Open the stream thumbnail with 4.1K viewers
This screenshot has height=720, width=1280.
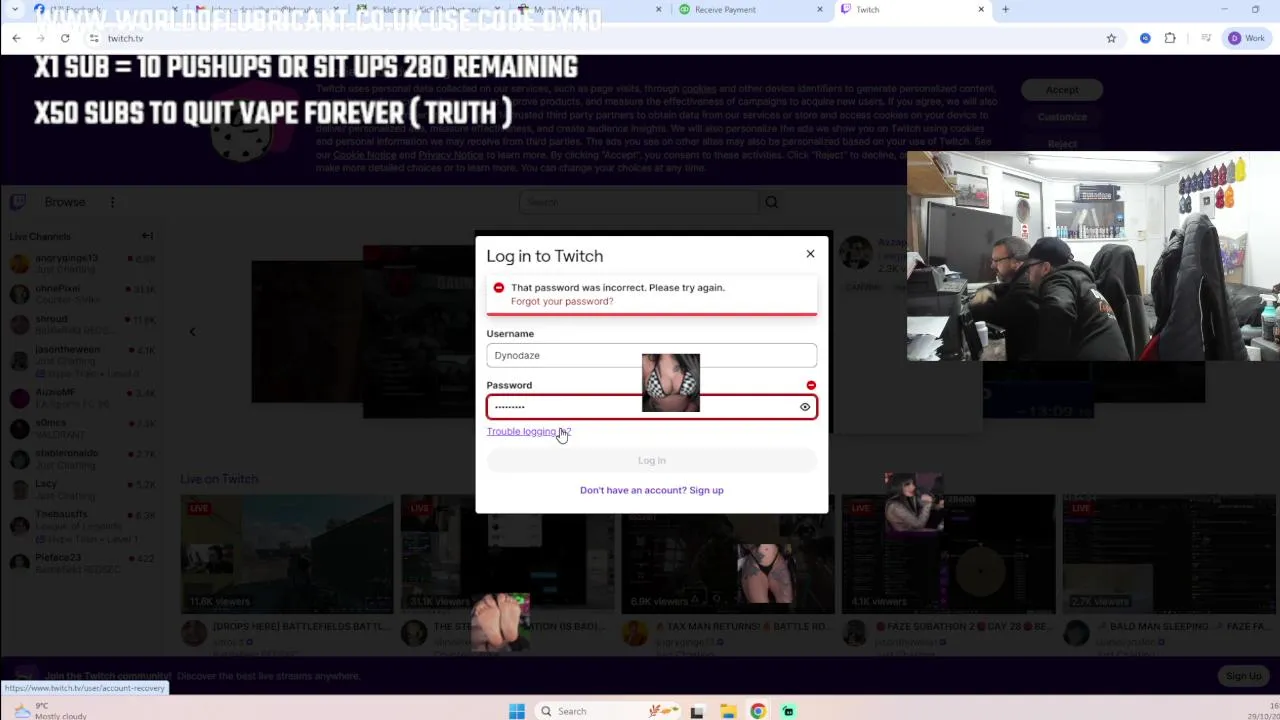pos(948,553)
